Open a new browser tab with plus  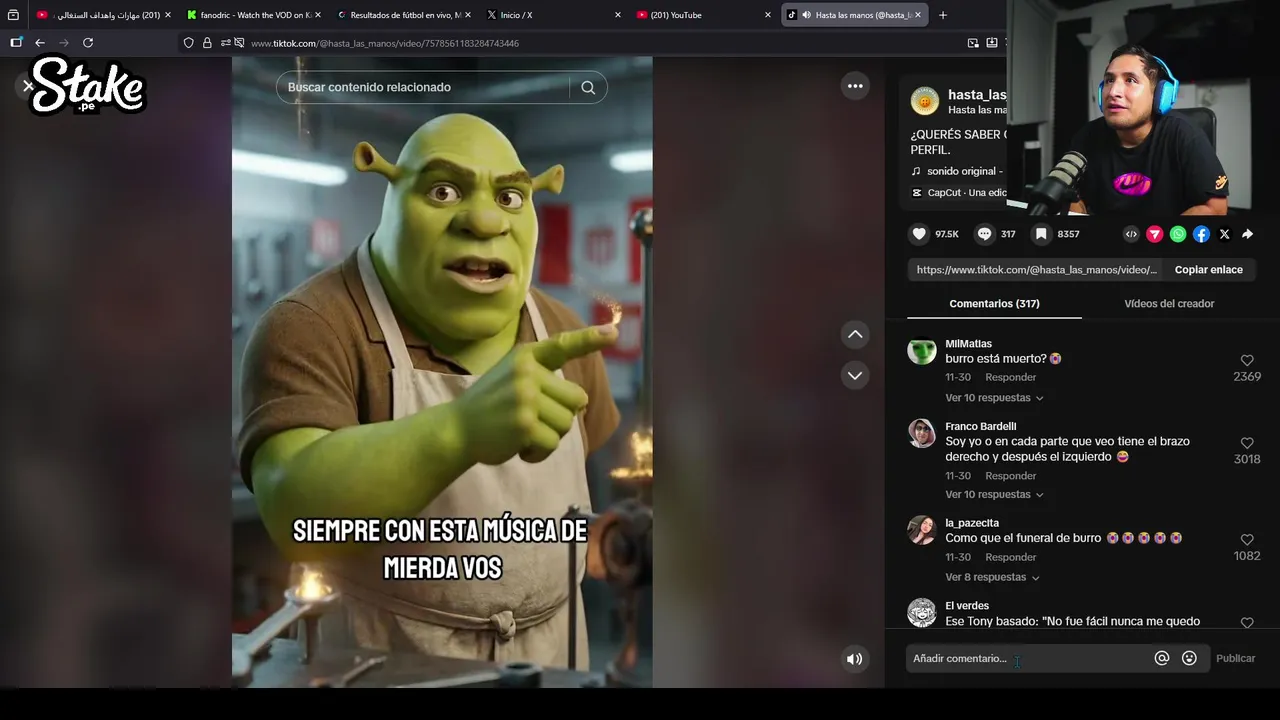(x=942, y=15)
